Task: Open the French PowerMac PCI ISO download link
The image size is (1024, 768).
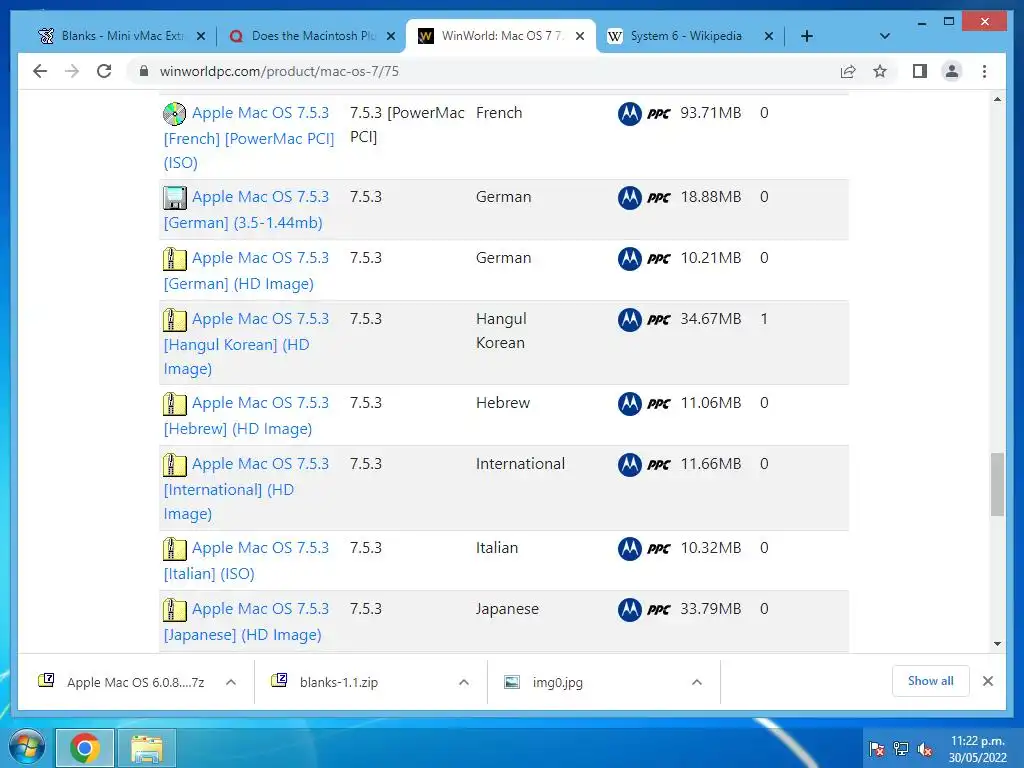Action: tap(249, 138)
